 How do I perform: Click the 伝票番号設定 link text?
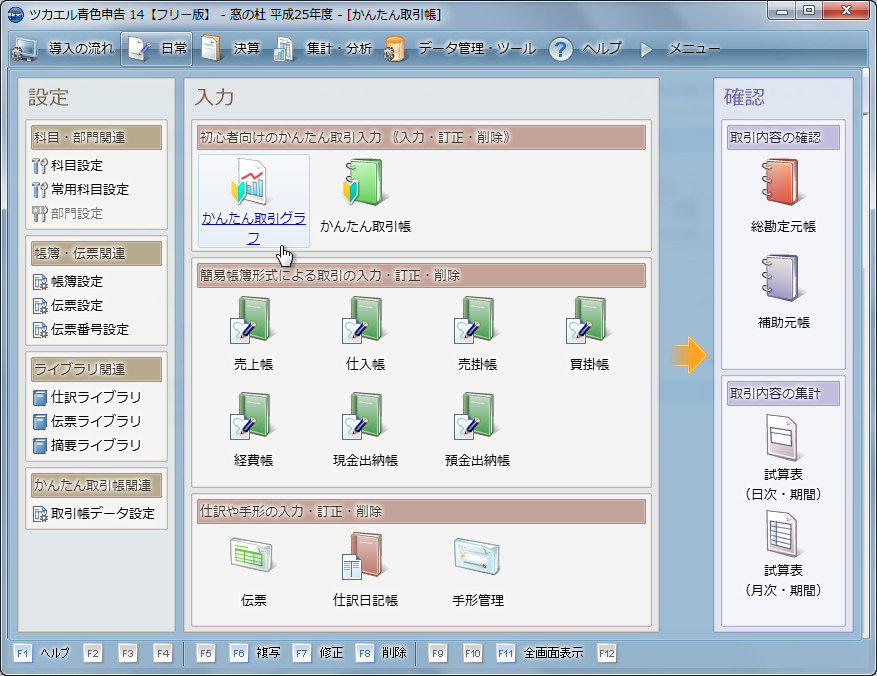point(90,330)
